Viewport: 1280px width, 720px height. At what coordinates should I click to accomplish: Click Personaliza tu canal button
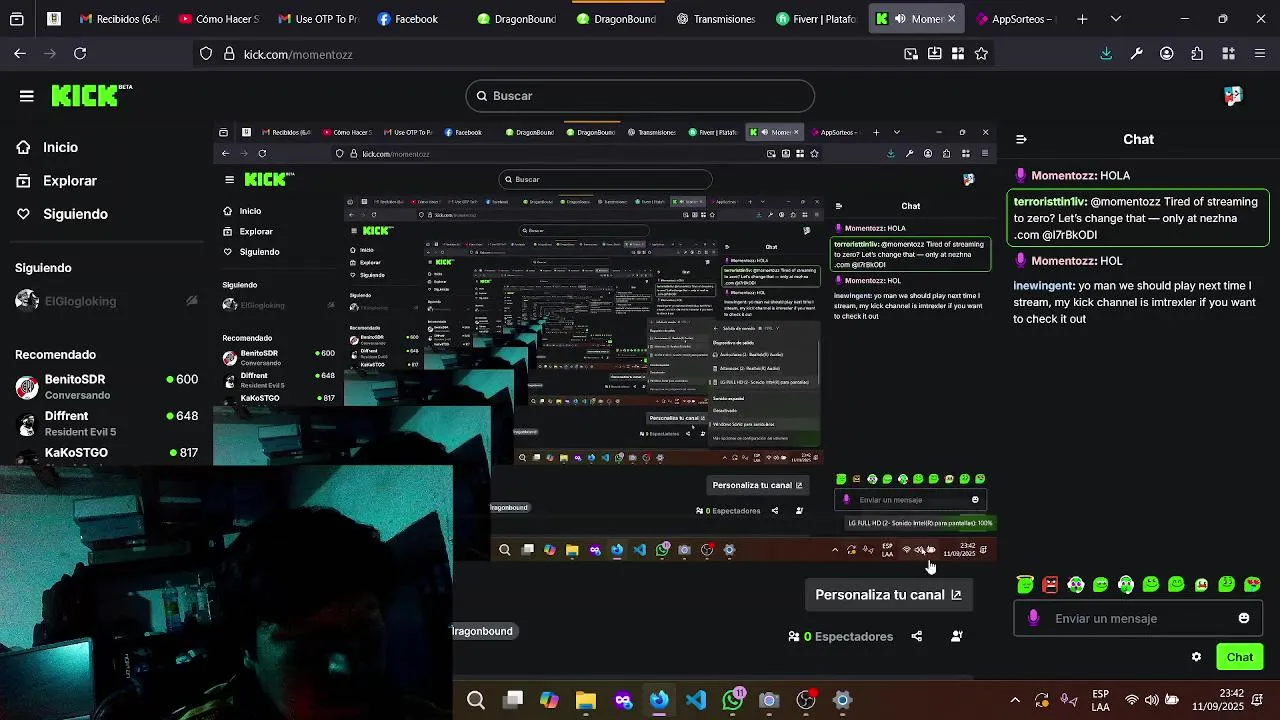pos(888,595)
